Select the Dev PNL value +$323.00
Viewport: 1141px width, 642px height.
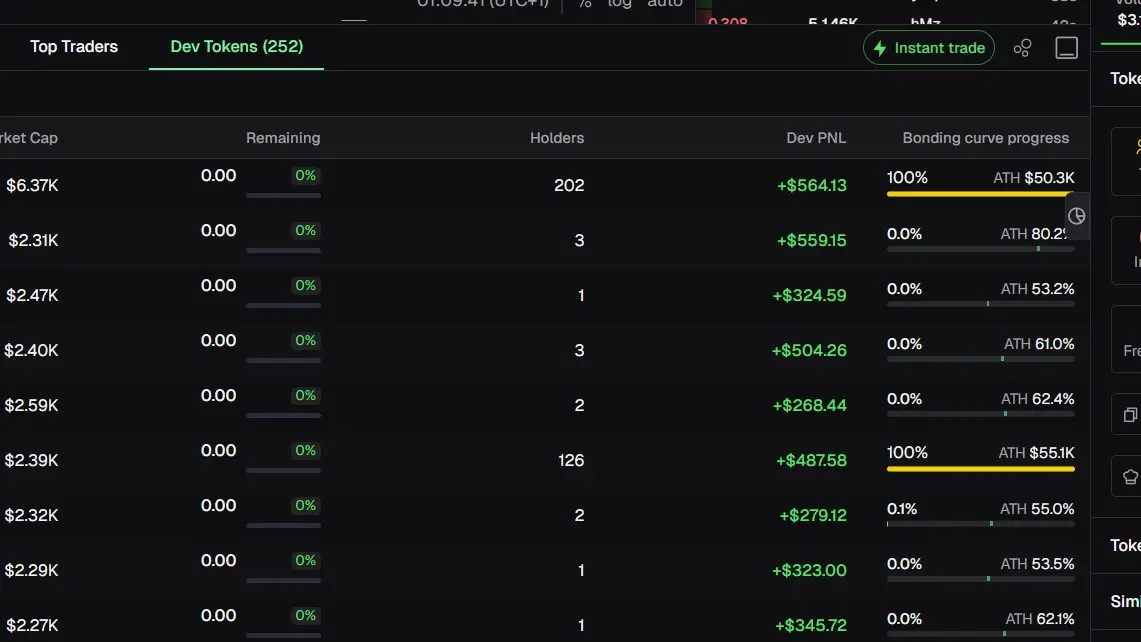(x=809, y=571)
